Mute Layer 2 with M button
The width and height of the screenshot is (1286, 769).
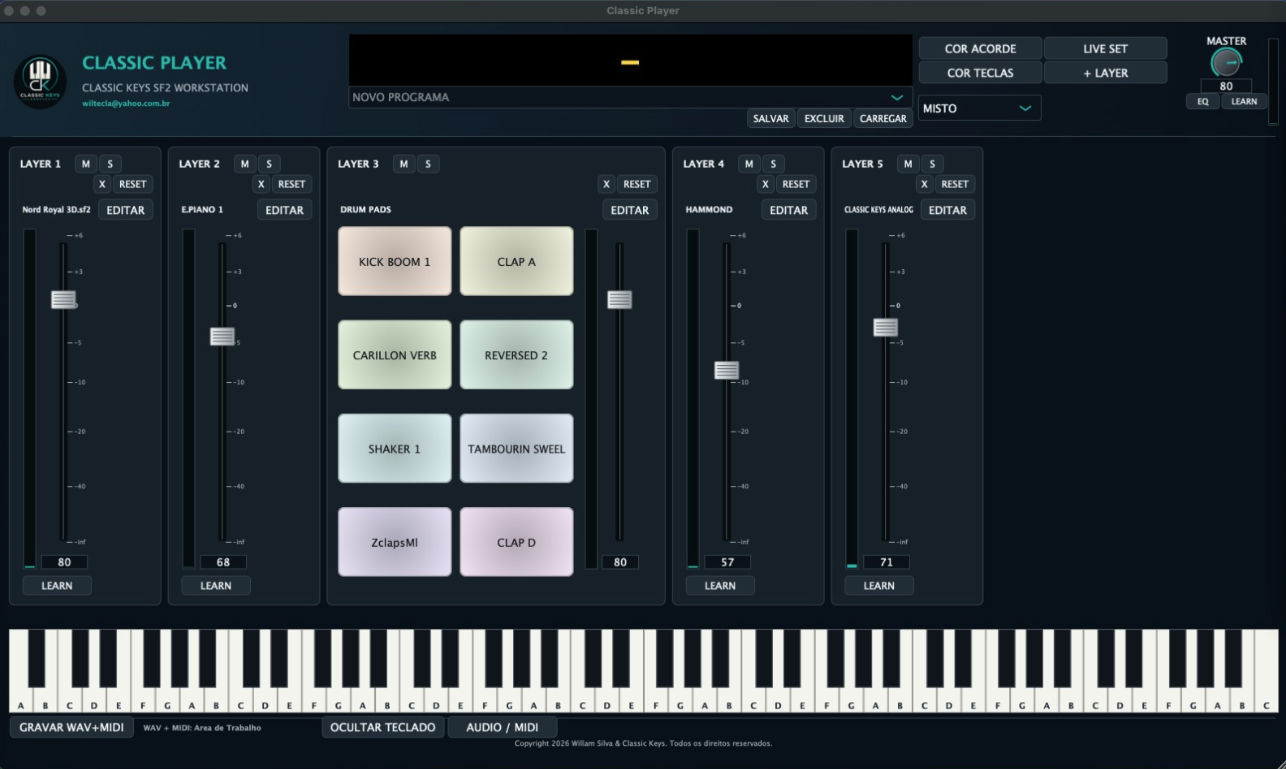point(245,164)
